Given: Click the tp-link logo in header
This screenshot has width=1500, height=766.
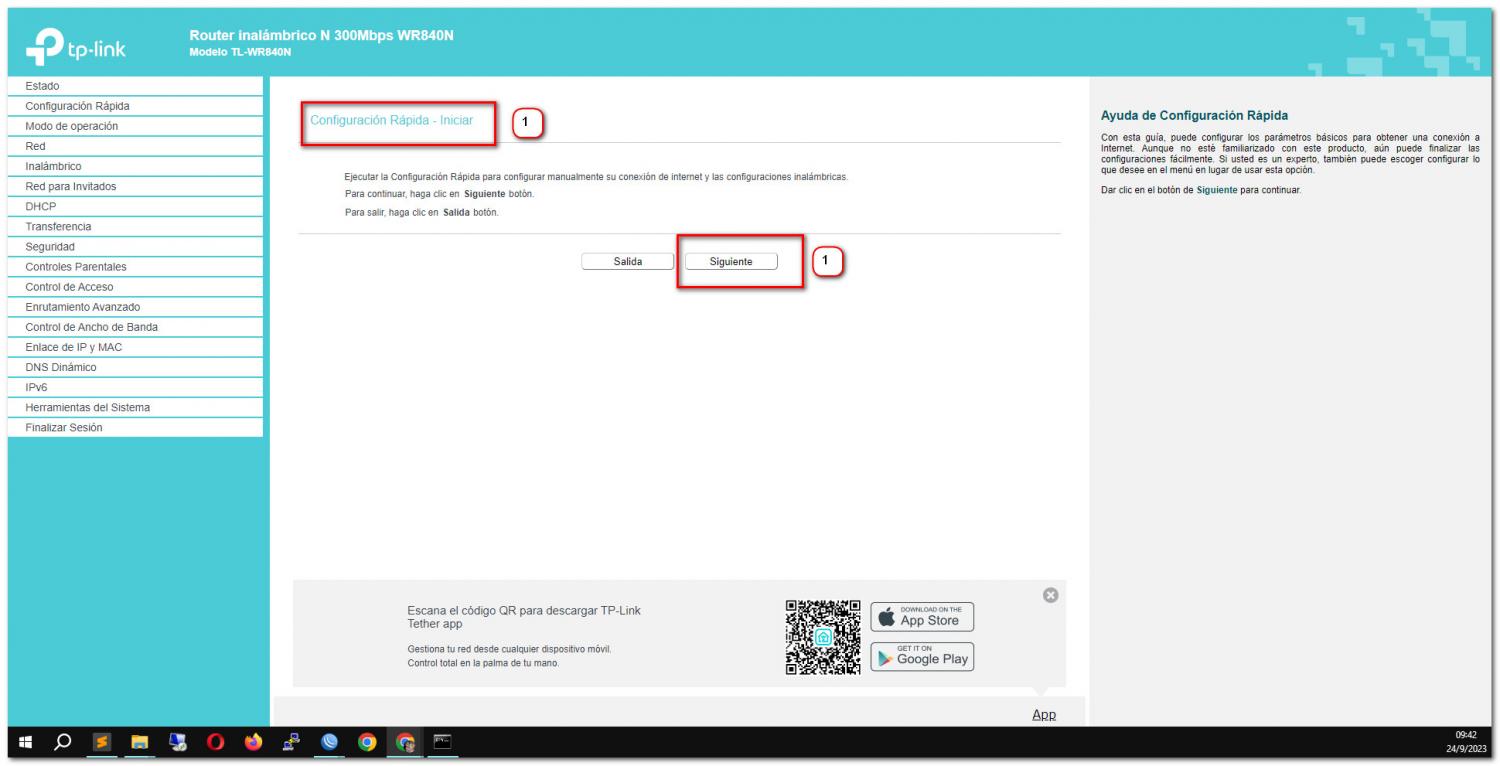Looking at the screenshot, I should coord(76,46).
